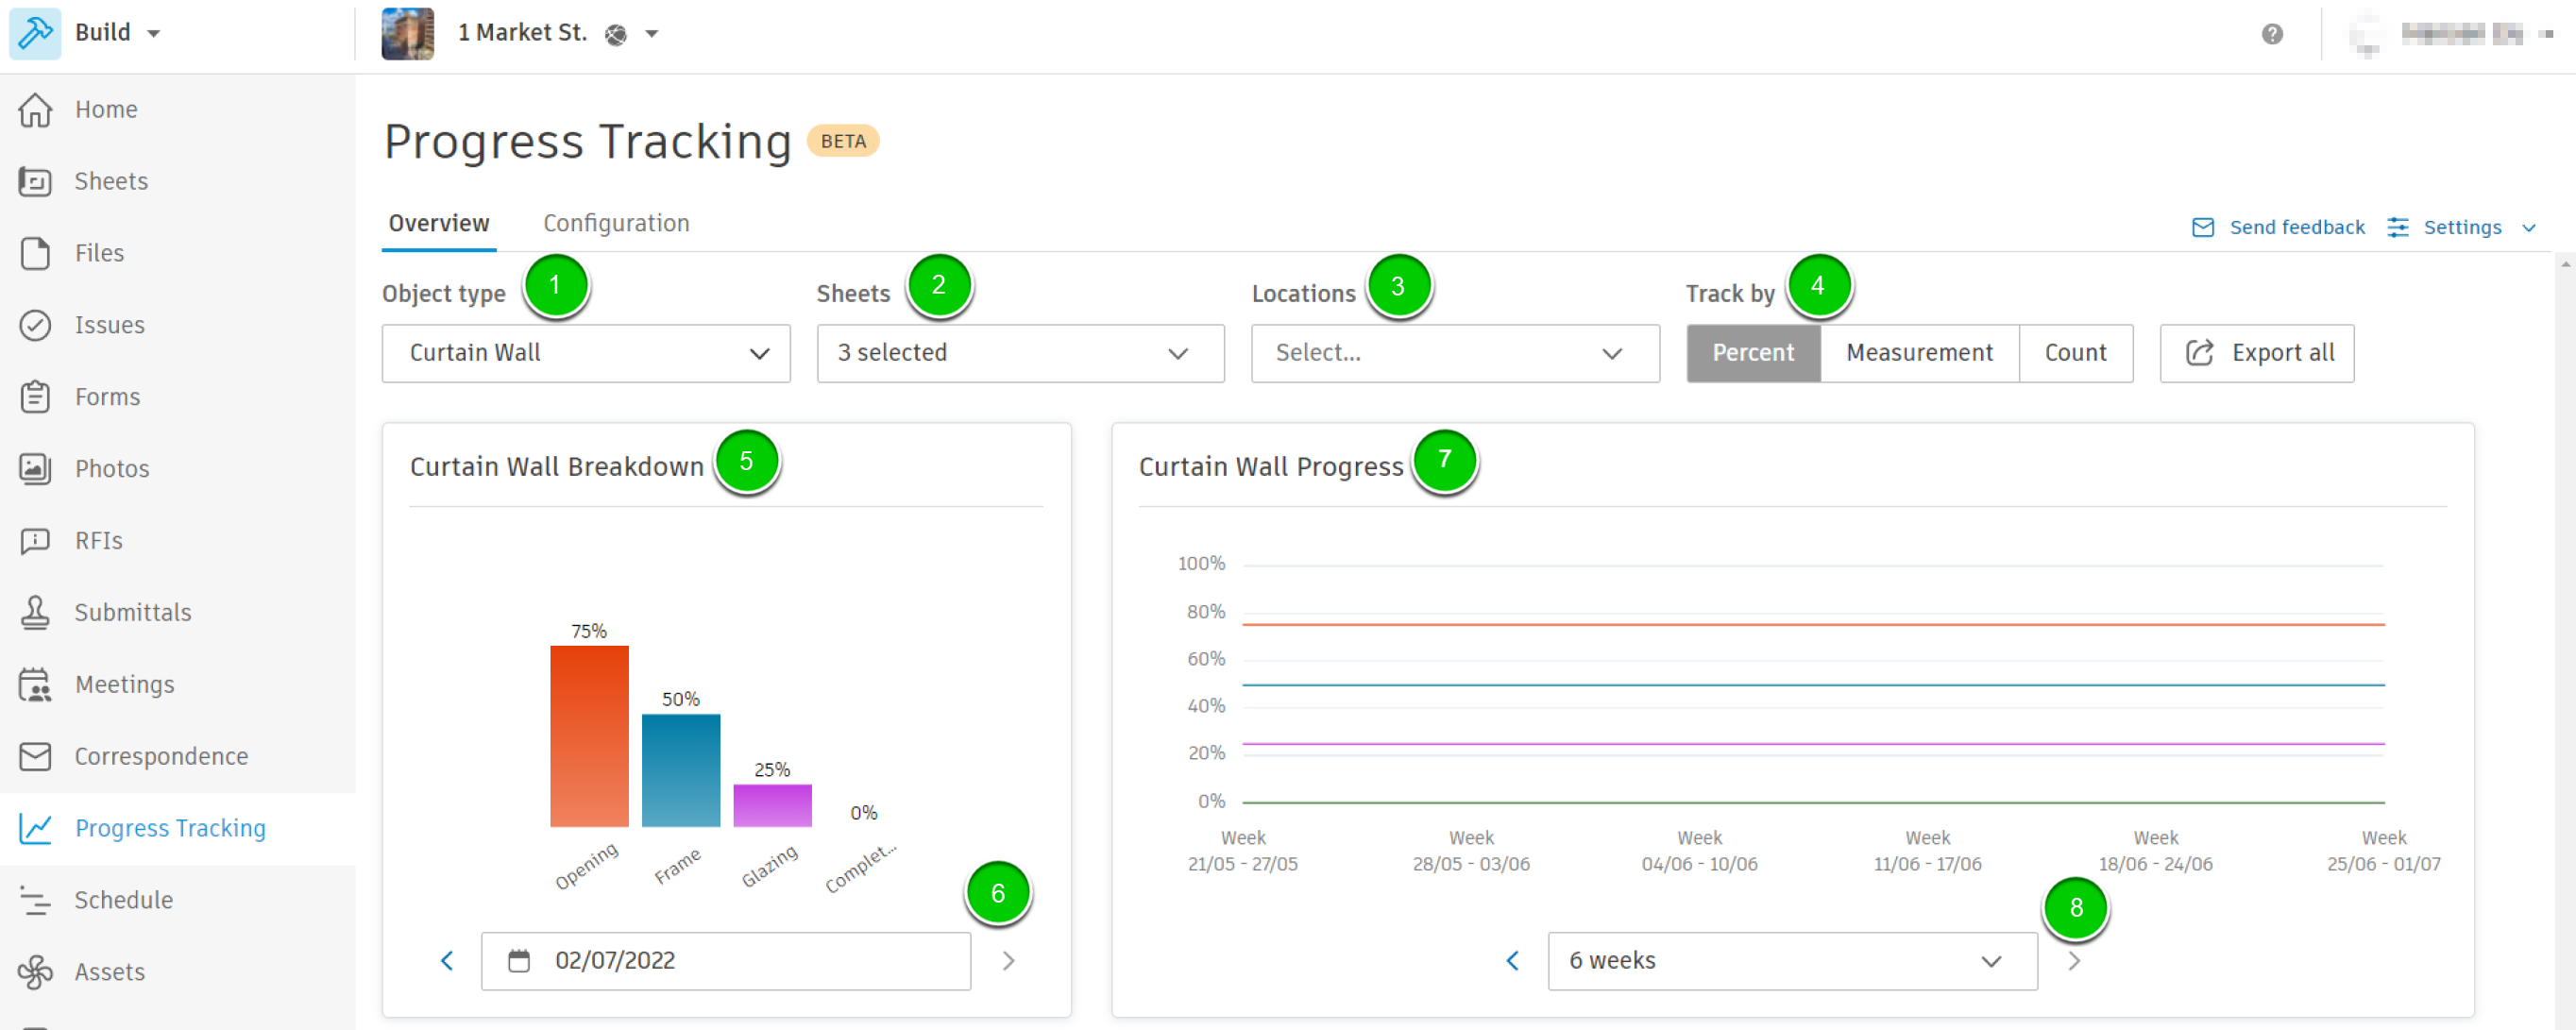The image size is (2576, 1030).
Task: Open the Forms clipboard icon
Action: click(35, 397)
